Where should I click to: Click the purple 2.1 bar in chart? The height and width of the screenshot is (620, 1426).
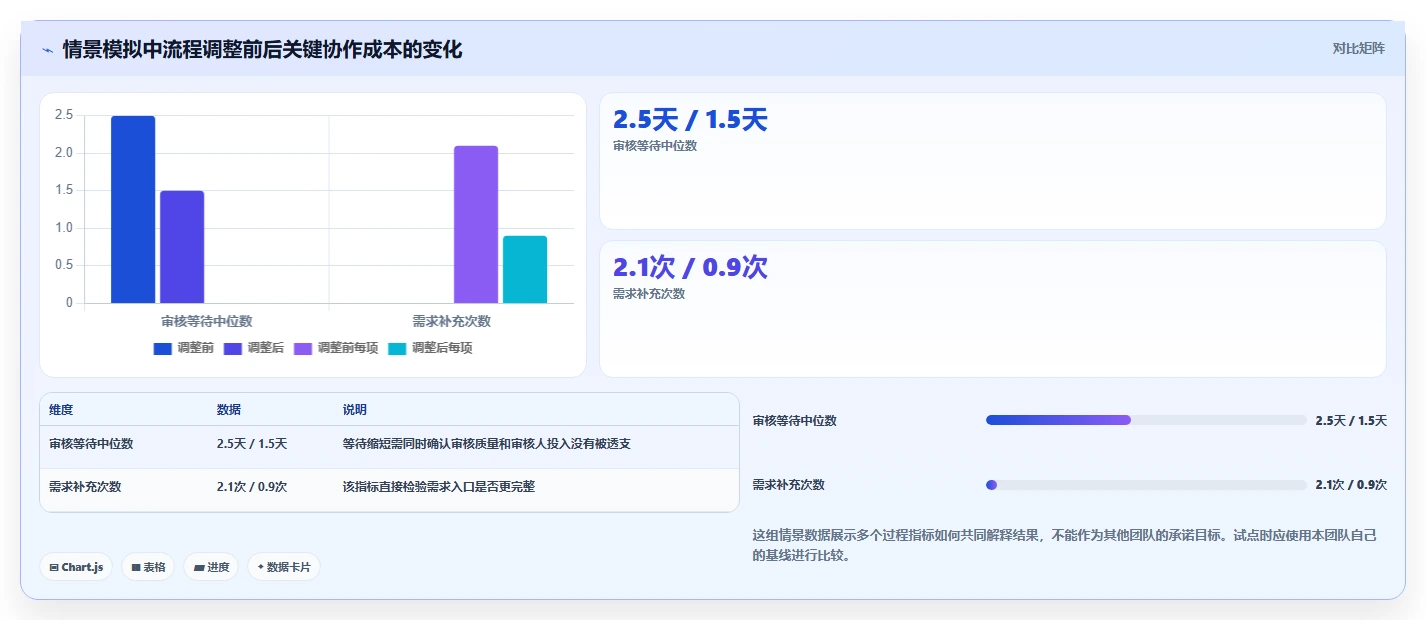[x=476, y=224]
